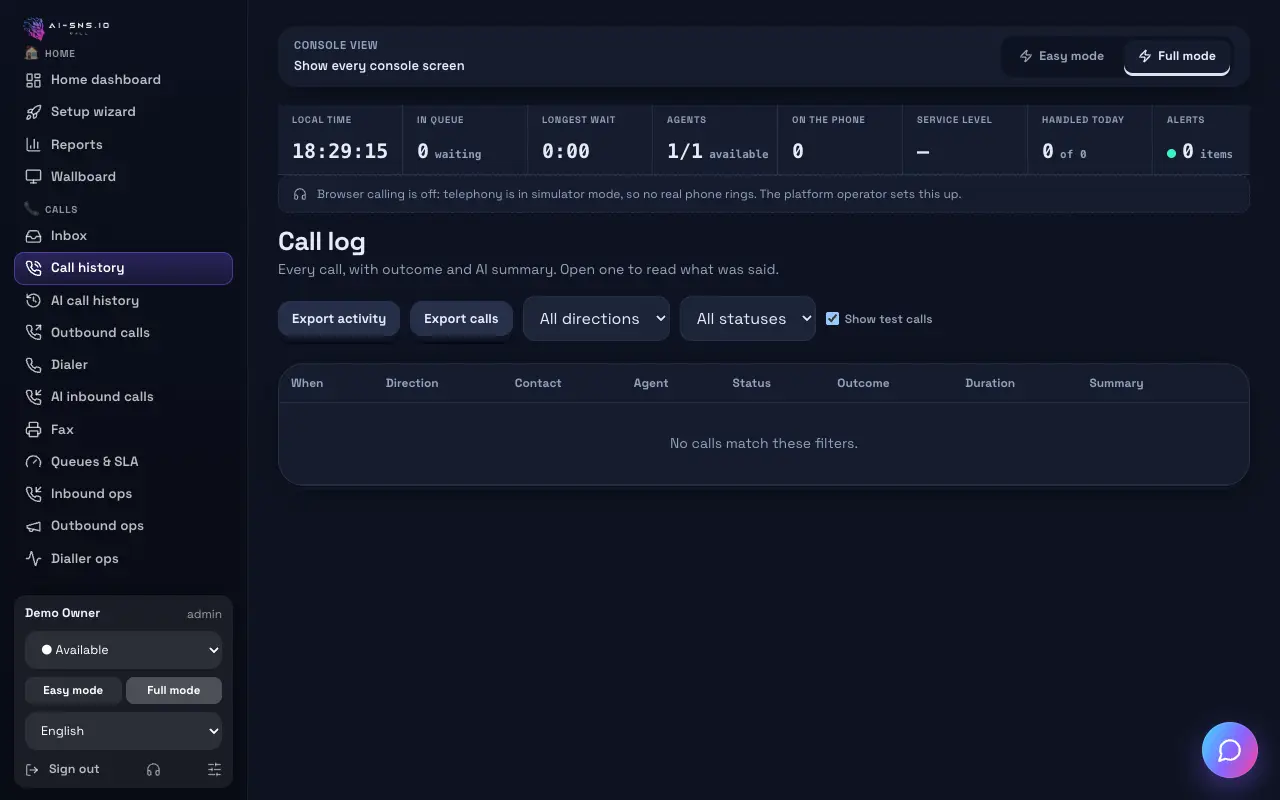Click the Fax printer icon

(x=33, y=429)
